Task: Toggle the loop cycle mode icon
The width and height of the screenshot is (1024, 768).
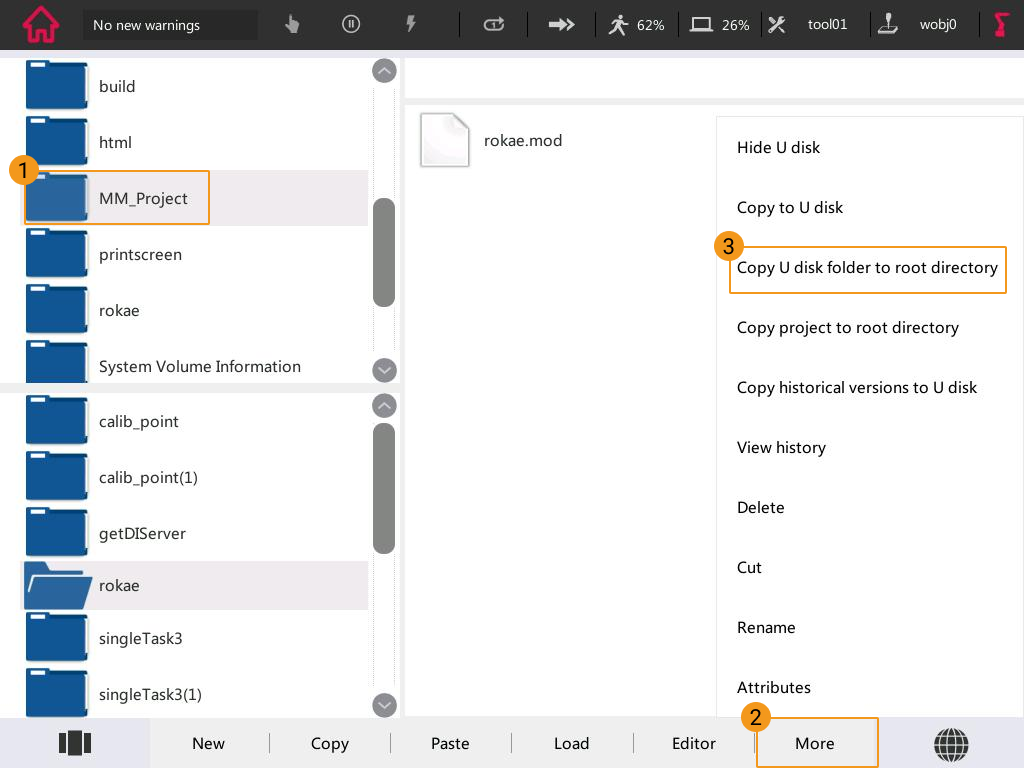Action: (494, 25)
